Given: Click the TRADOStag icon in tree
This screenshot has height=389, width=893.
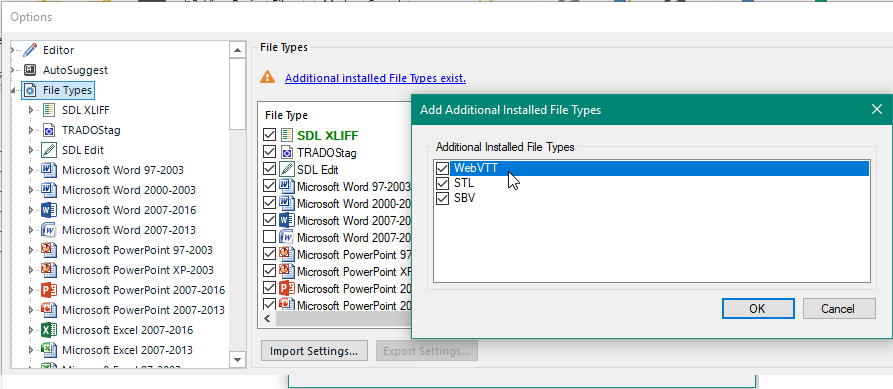Looking at the screenshot, I should point(49,130).
